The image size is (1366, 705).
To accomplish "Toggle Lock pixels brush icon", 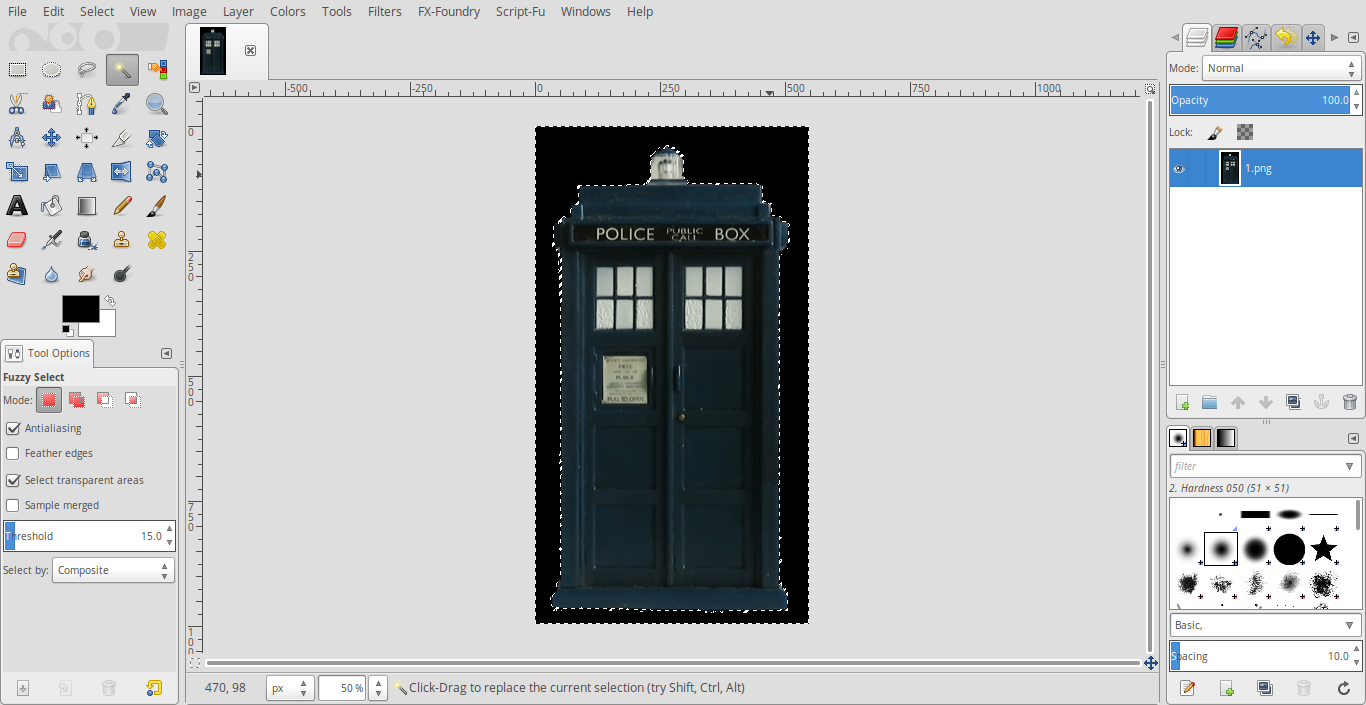I will (x=1215, y=132).
